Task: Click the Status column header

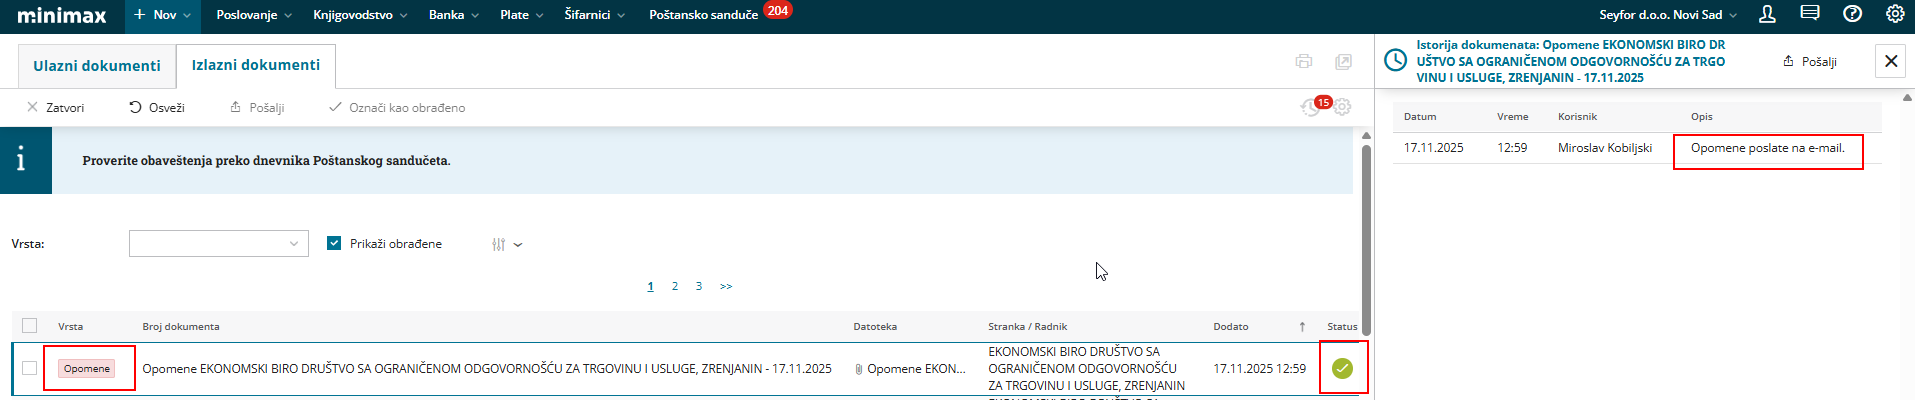Action: point(1342,327)
